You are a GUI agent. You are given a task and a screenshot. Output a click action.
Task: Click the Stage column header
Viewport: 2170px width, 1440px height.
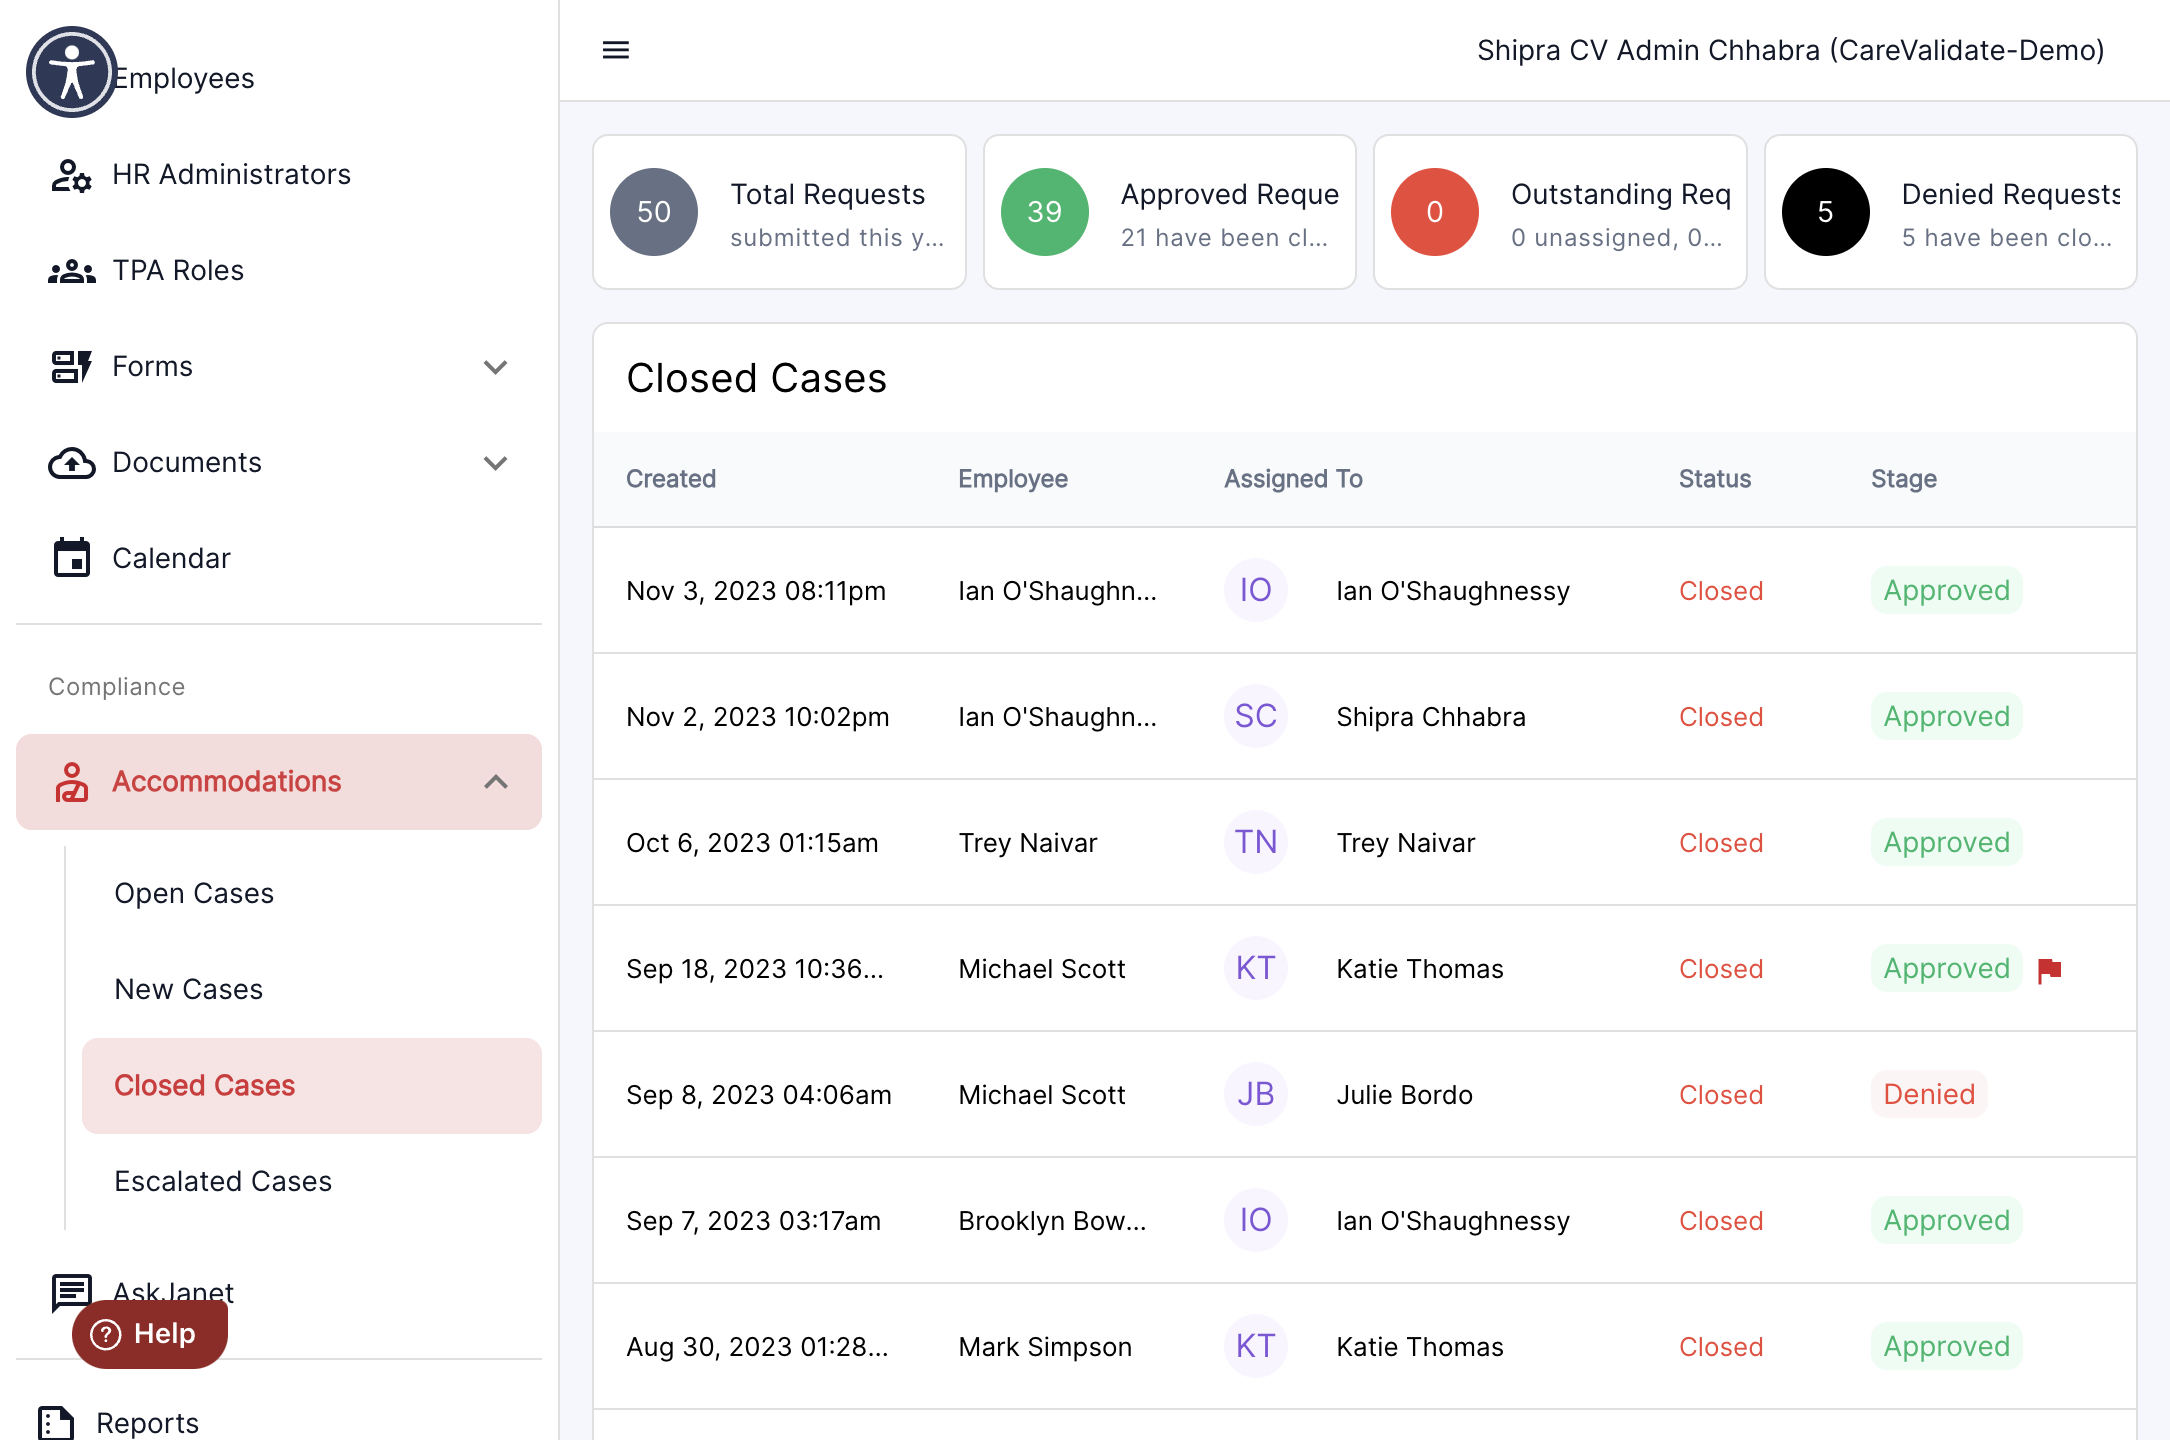(x=1904, y=479)
